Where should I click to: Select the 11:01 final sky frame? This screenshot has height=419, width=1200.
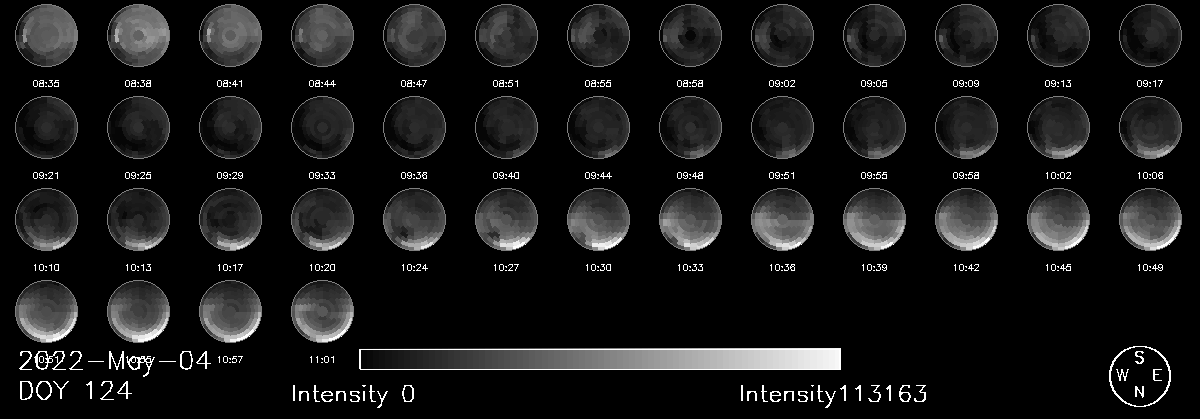322,311
